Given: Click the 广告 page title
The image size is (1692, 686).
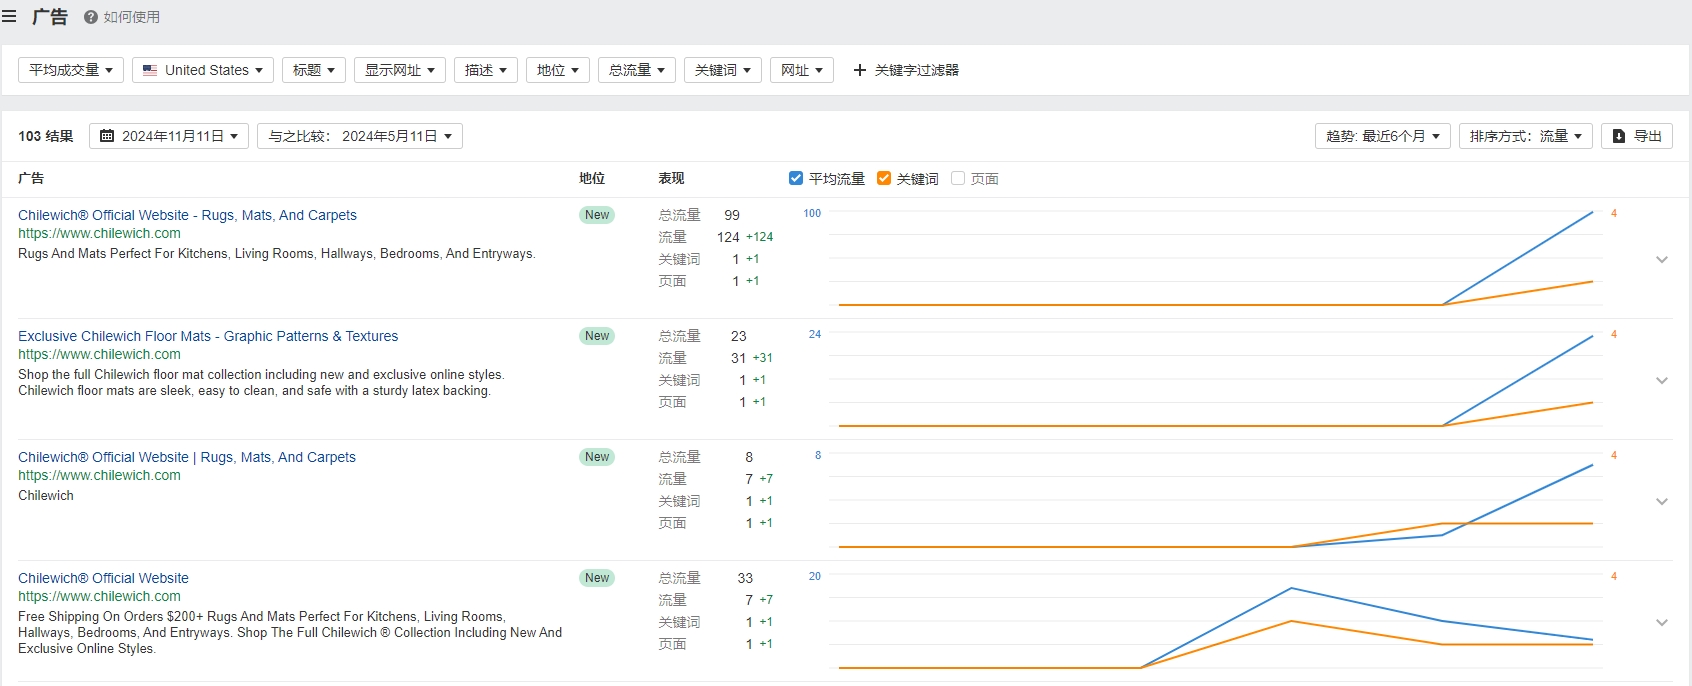Looking at the screenshot, I should pyautogui.click(x=50, y=17).
